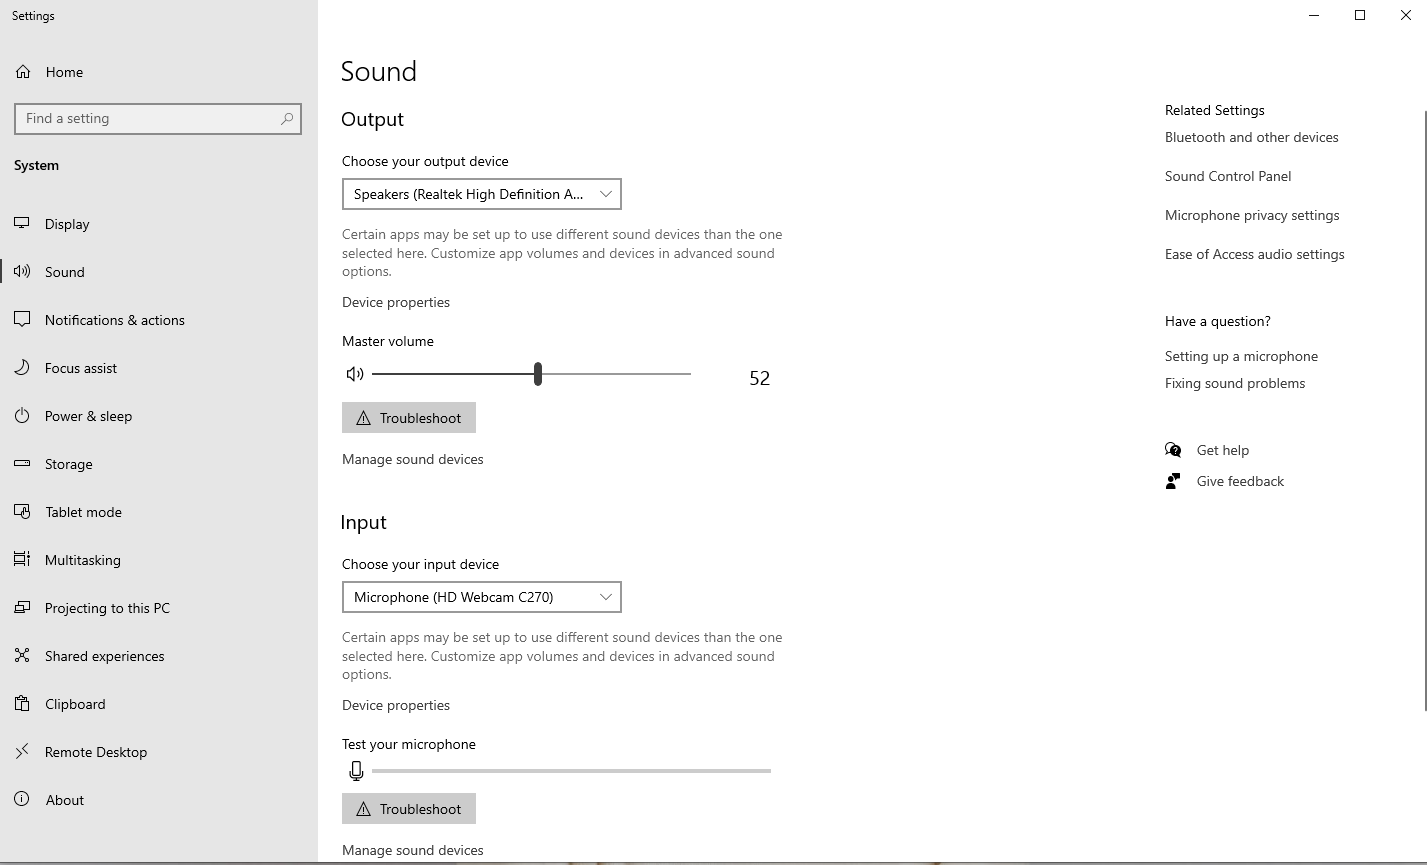The height and width of the screenshot is (865, 1427).
Task: Maximize the Settings window
Action: 1360,15
